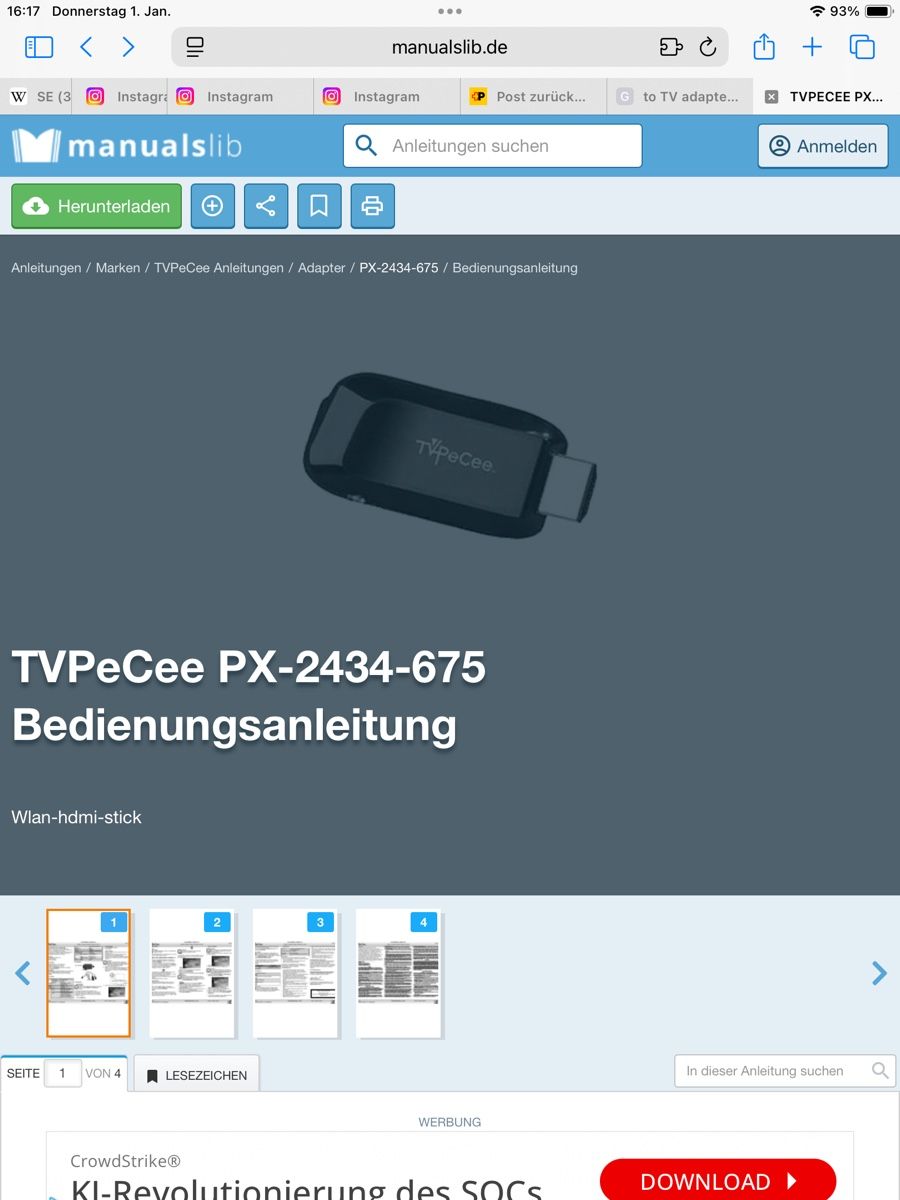Show next thumbnails with right arrow
This screenshot has width=900, height=1200.
[x=879, y=973]
